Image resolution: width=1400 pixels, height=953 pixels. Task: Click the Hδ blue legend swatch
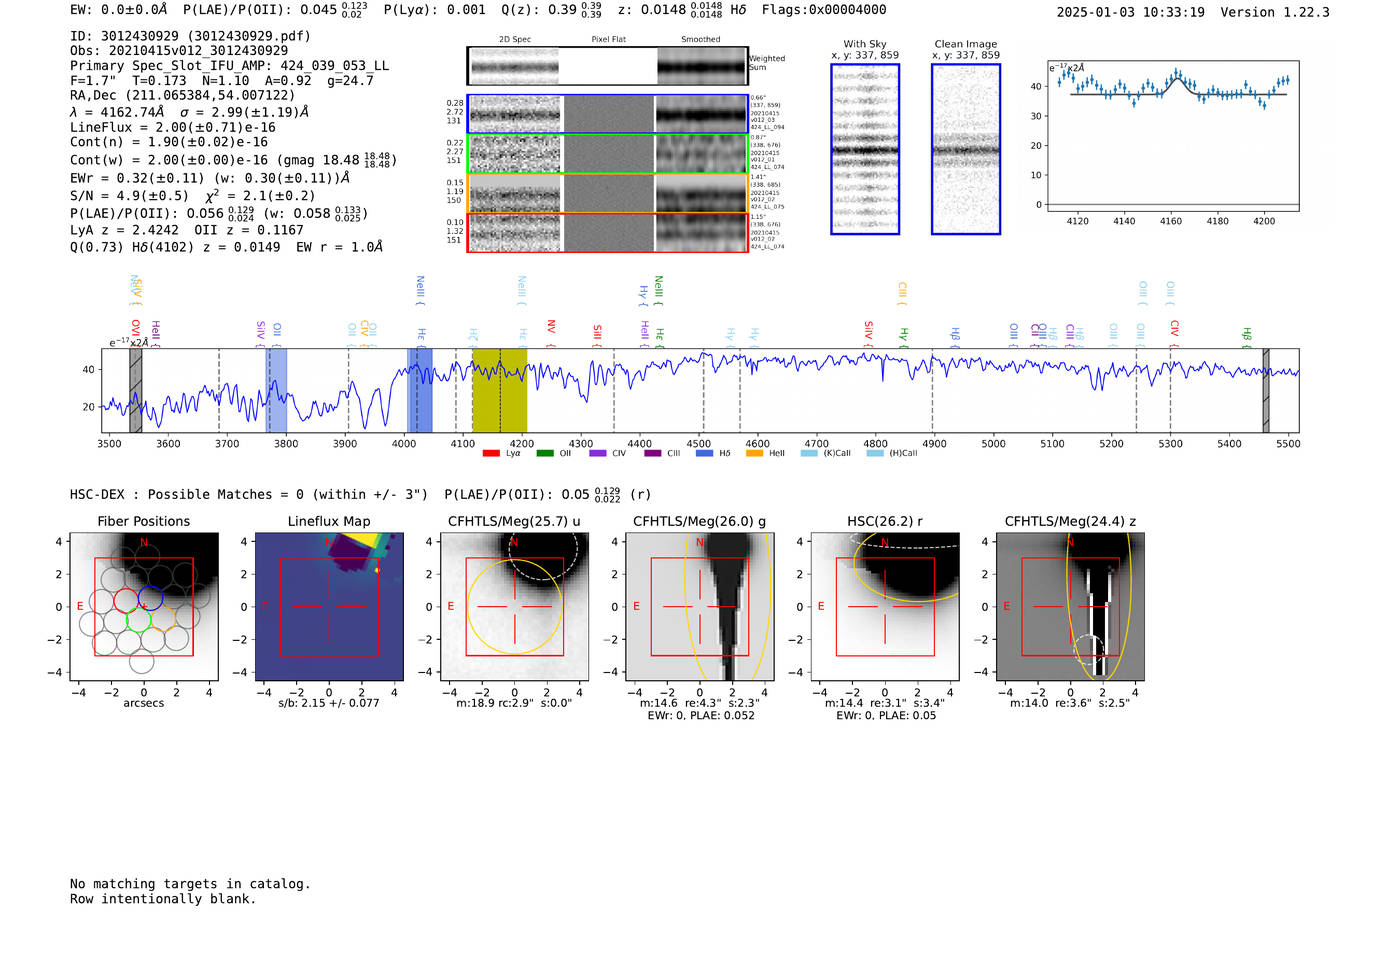pyautogui.click(x=705, y=453)
